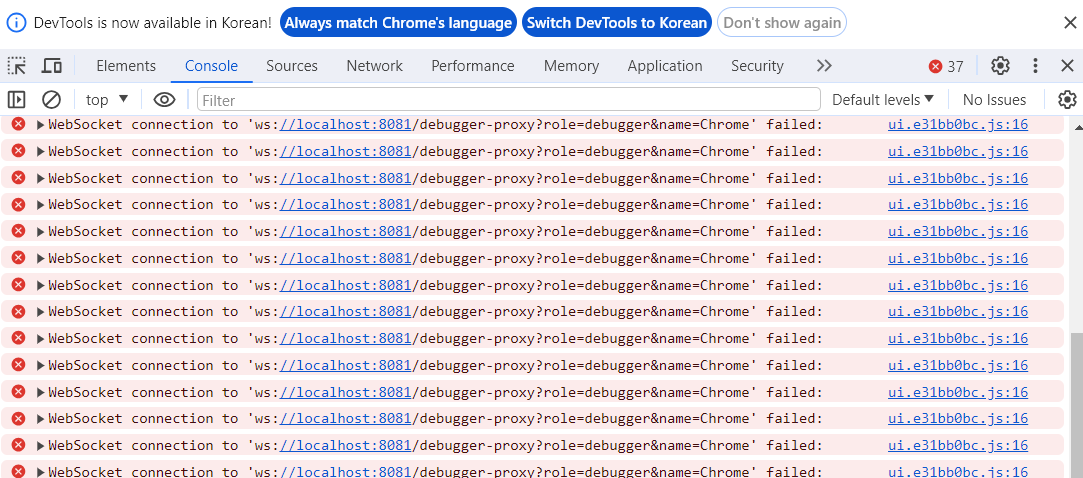Follow //localhost:8081 link in the topmost error row
Image resolution: width=1083 pixels, height=478 pixels.
click(x=345, y=124)
